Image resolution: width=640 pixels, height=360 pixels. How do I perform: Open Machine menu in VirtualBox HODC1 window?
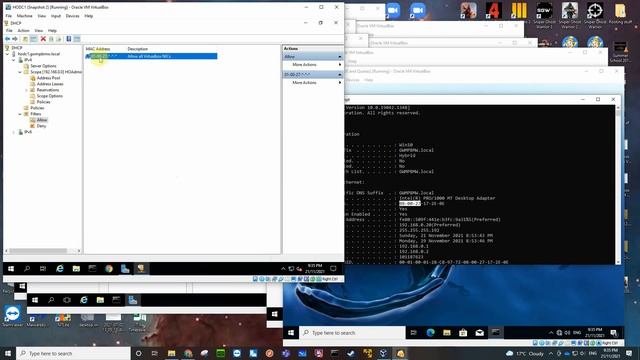coord(24,16)
